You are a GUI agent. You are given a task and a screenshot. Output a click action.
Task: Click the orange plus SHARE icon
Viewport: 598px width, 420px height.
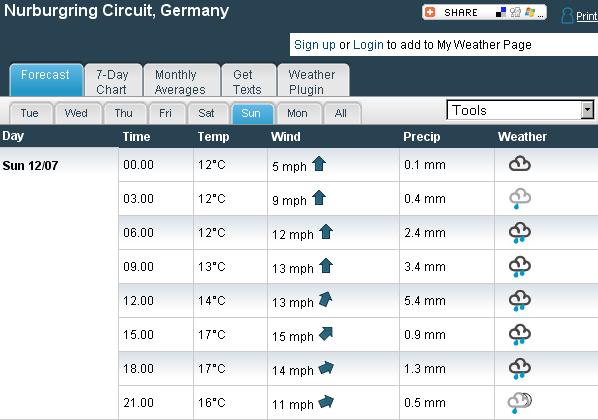430,12
